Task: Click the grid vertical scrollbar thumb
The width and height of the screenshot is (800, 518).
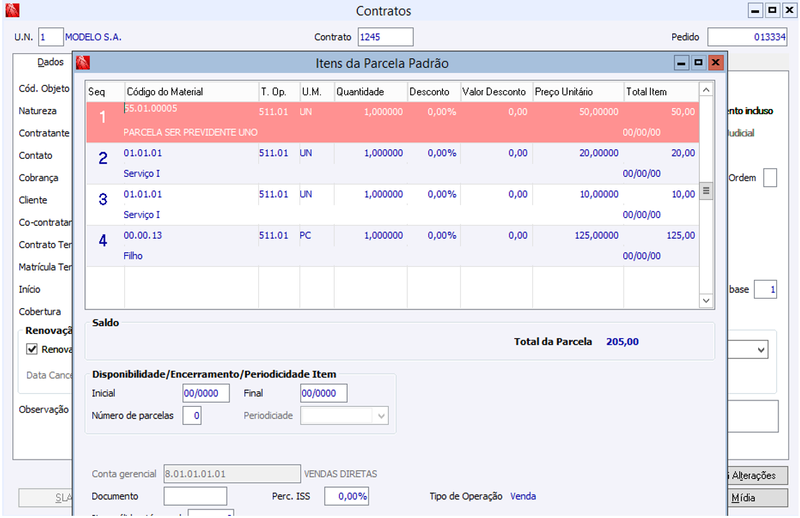Action: (706, 191)
